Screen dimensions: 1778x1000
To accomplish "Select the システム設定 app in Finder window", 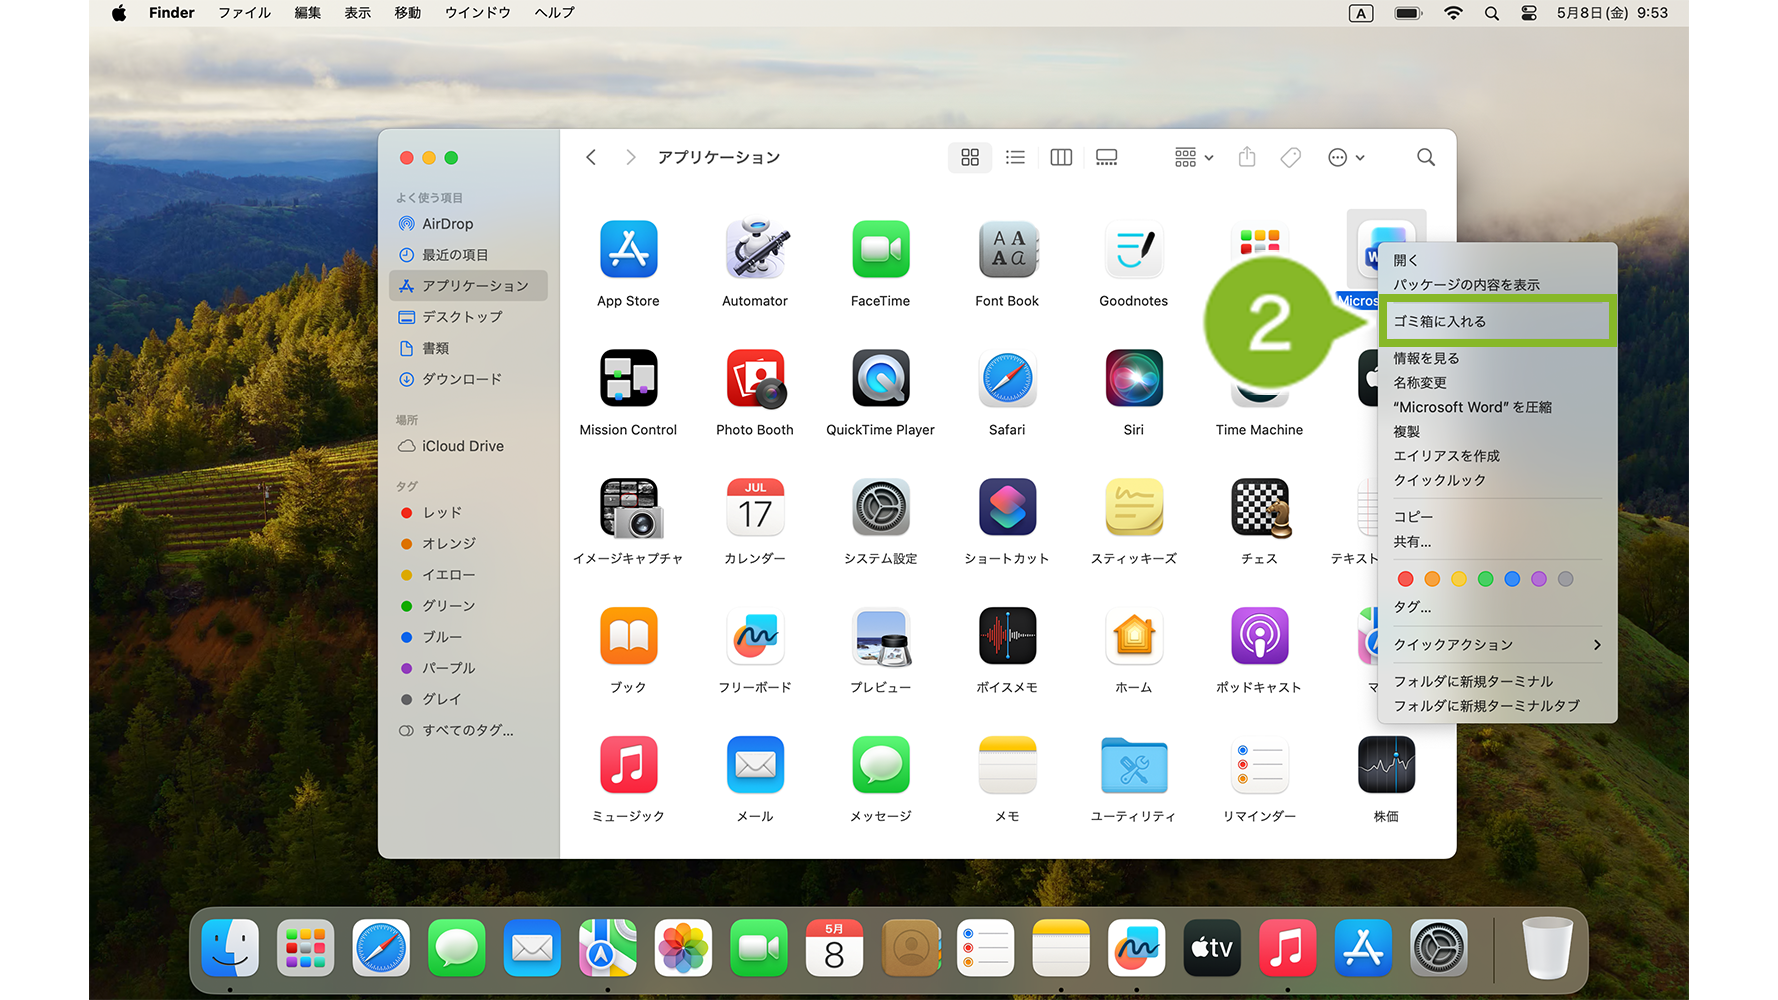I will [881, 507].
